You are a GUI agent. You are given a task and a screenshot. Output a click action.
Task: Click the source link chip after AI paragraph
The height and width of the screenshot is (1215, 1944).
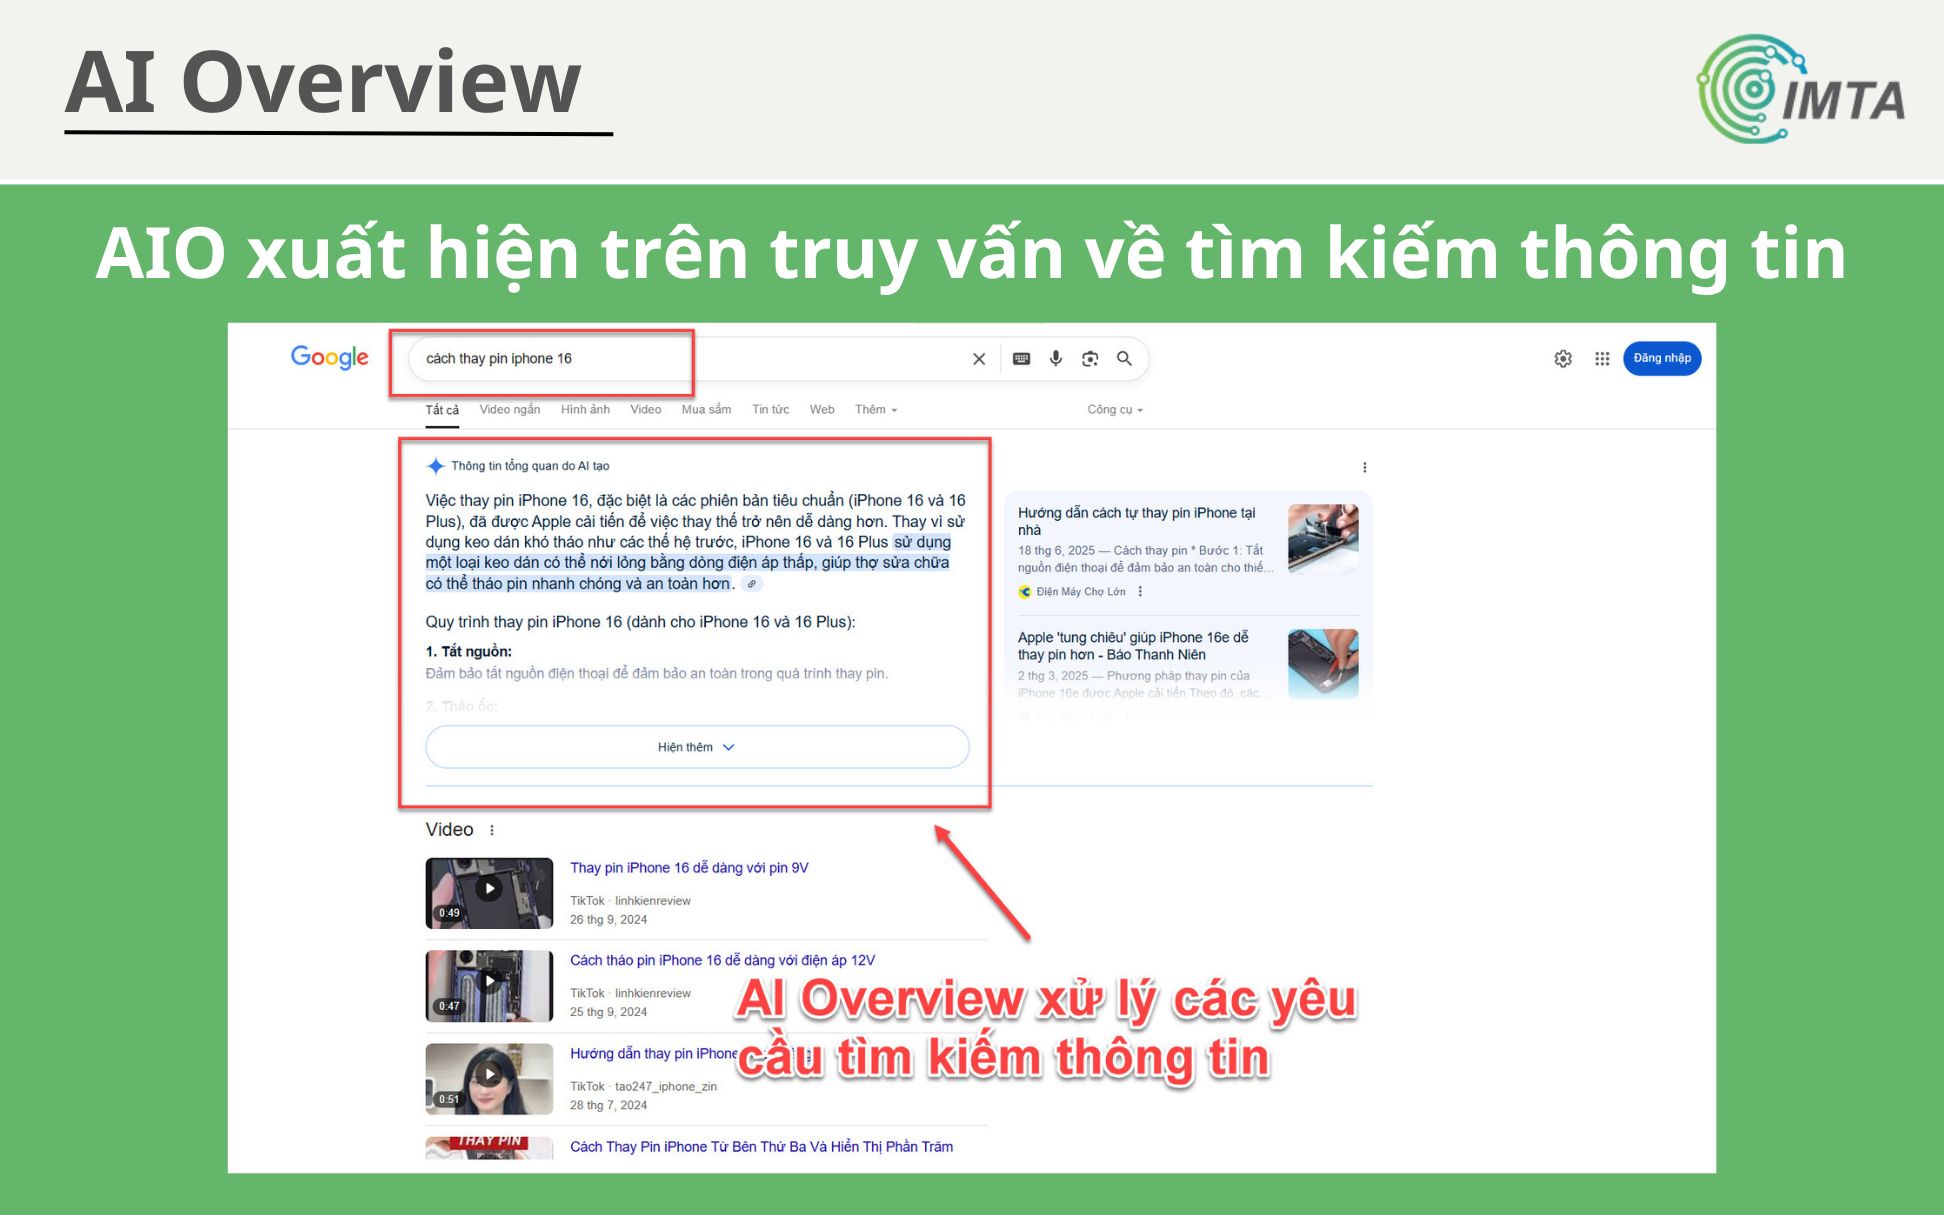[x=752, y=584]
